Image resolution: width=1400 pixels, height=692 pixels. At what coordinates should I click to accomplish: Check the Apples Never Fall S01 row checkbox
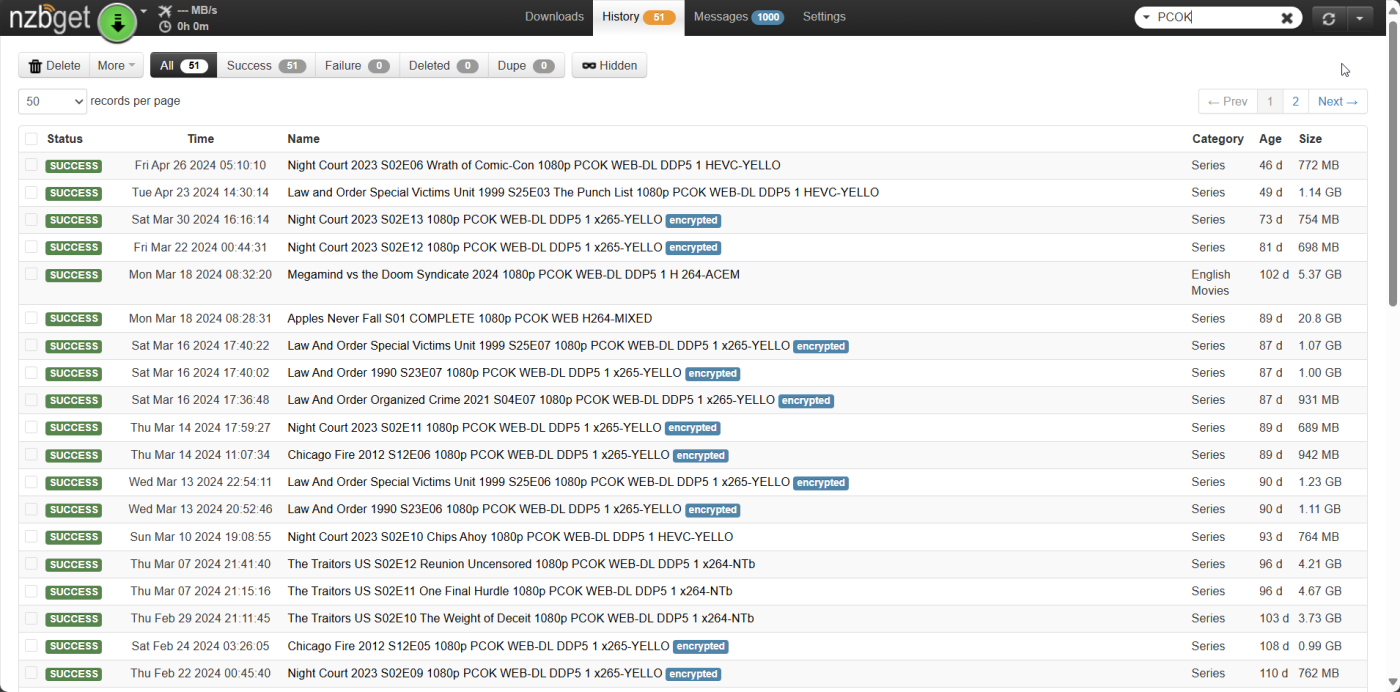tap(31, 318)
